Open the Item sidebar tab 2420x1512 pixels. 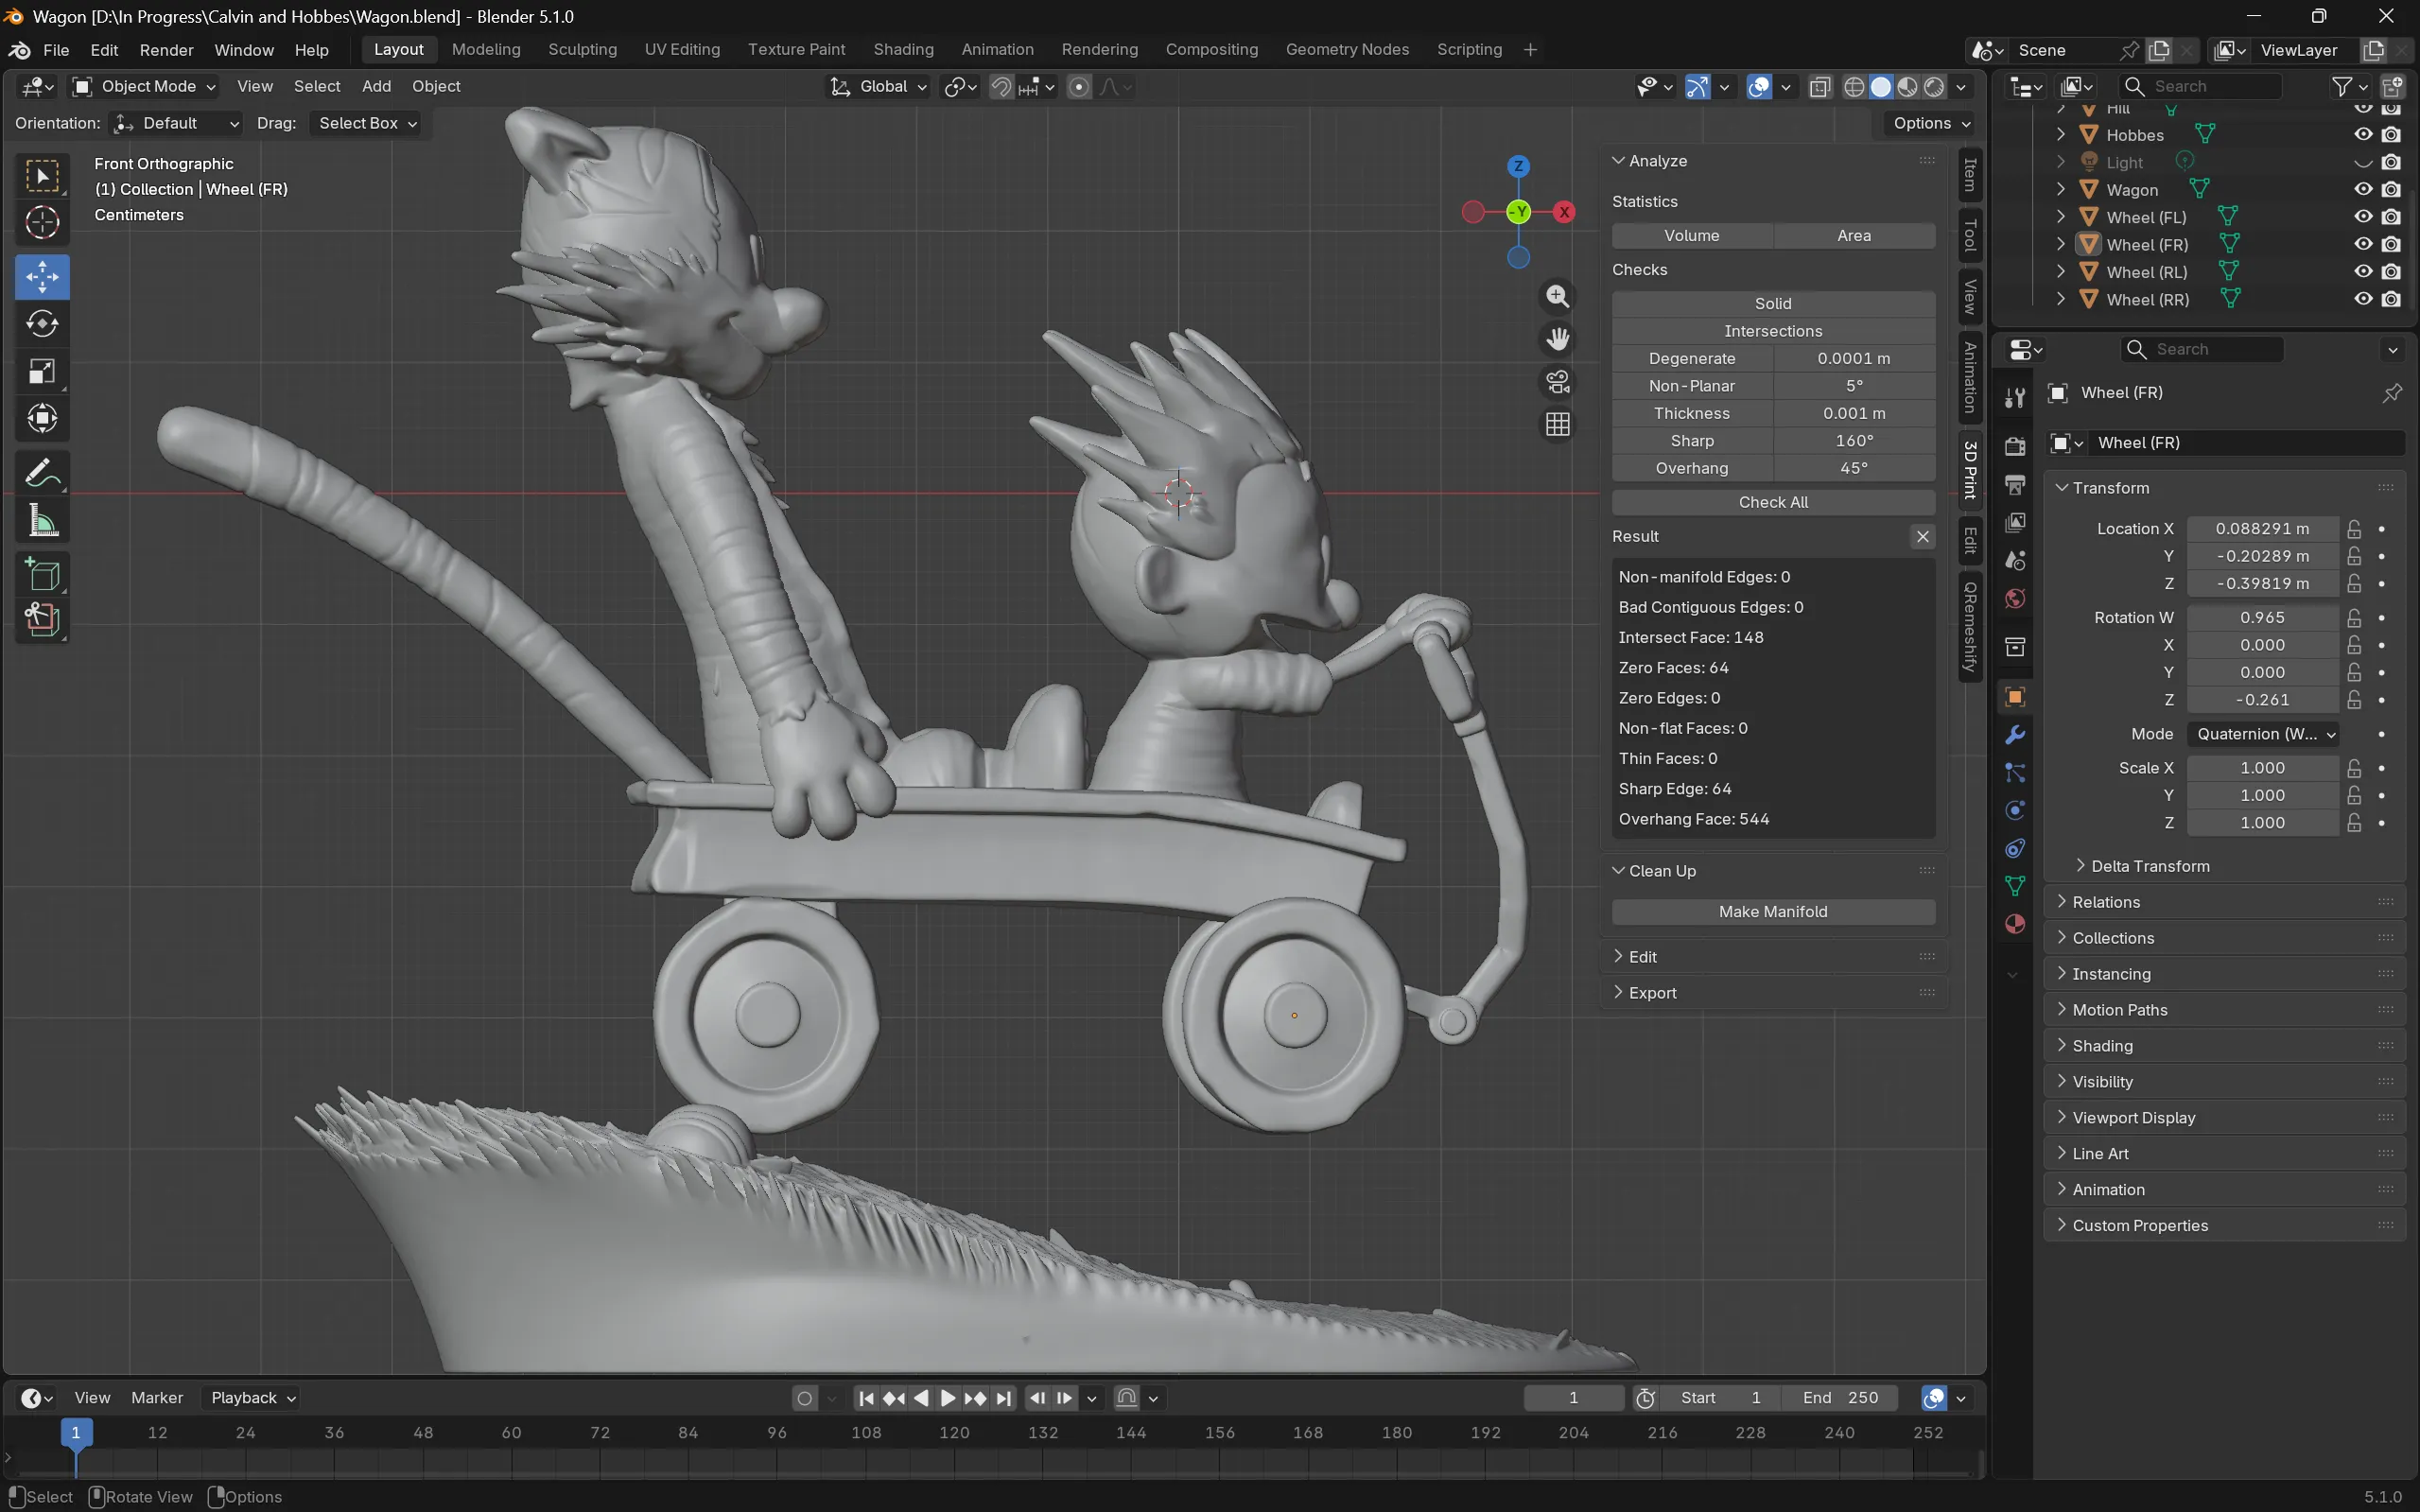(1970, 176)
